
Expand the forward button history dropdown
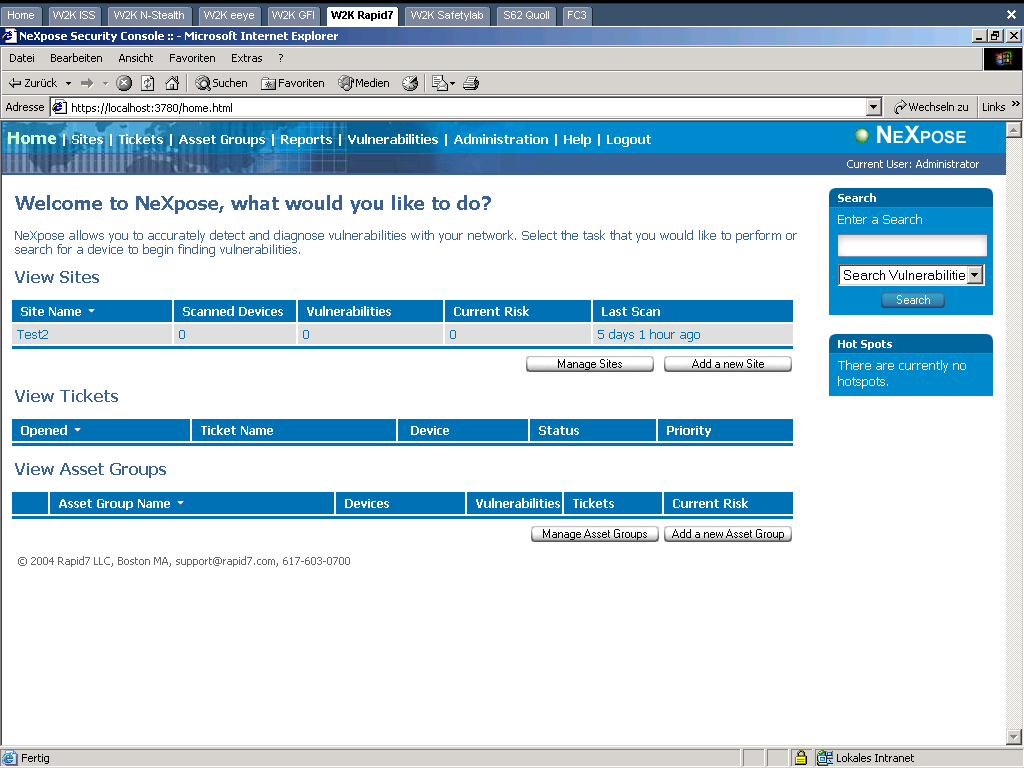tap(105, 84)
